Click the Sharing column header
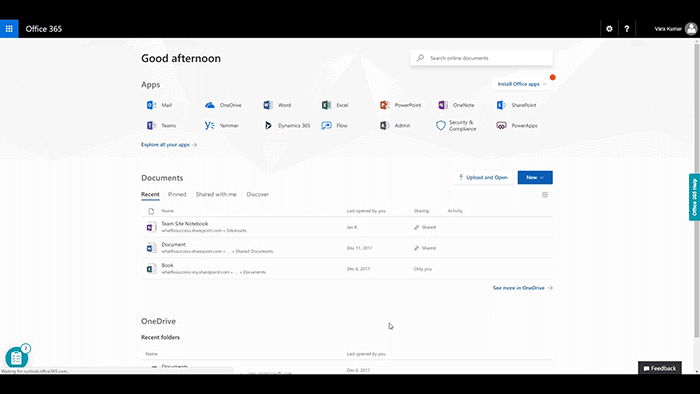This screenshot has width=700, height=394. click(x=421, y=211)
